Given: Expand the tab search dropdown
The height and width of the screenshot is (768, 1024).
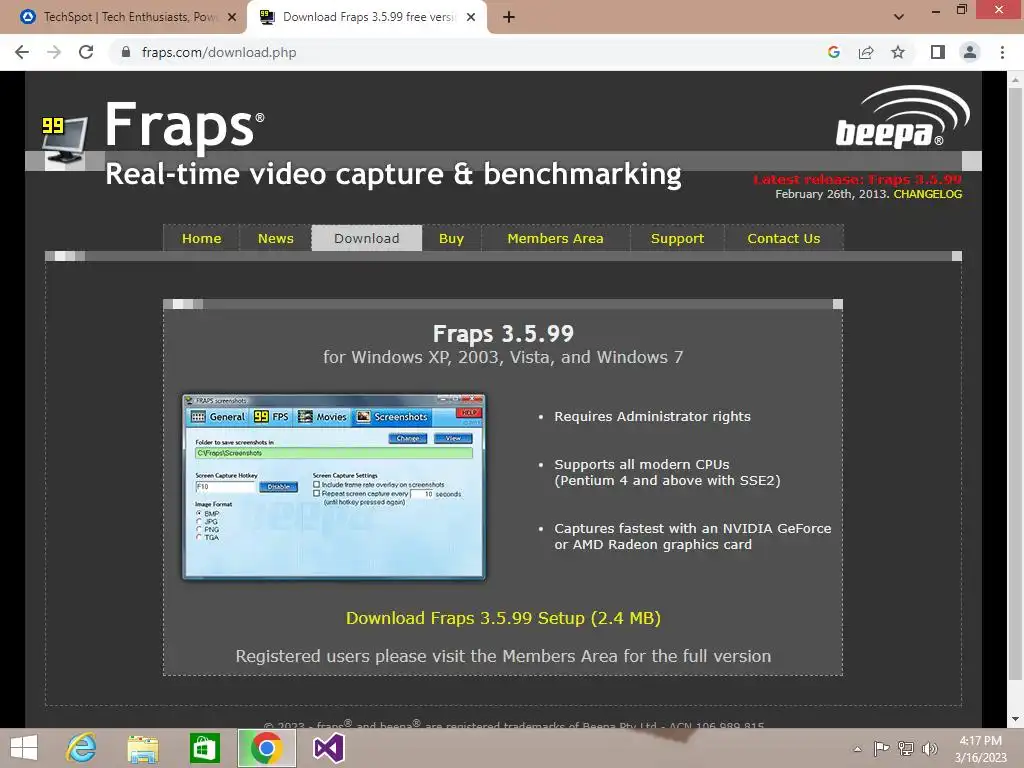Looking at the screenshot, I should click(x=899, y=17).
